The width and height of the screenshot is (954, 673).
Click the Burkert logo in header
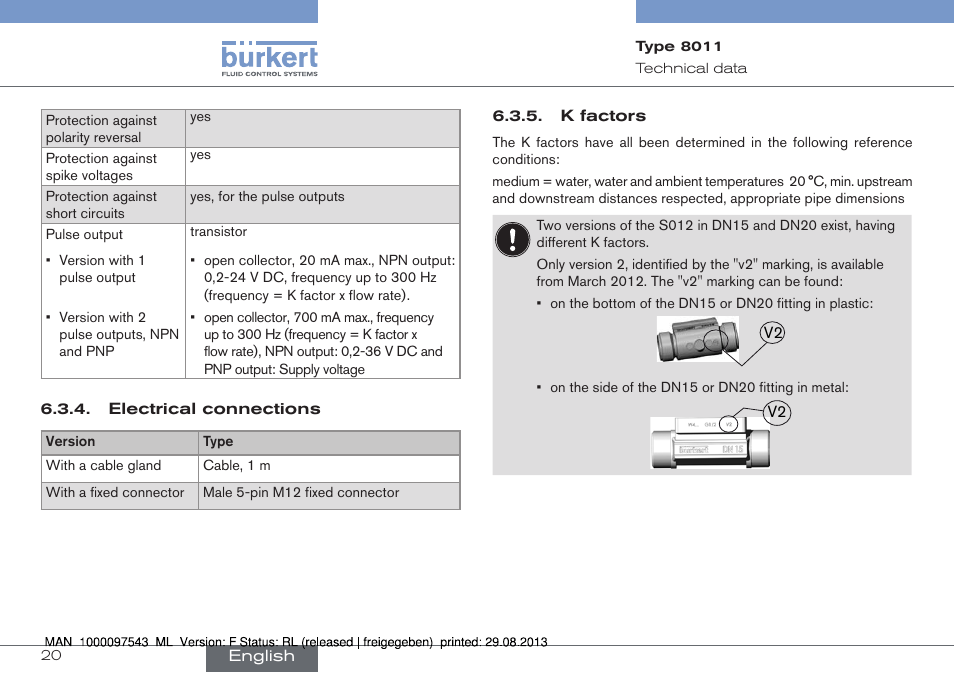(x=269, y=59)
